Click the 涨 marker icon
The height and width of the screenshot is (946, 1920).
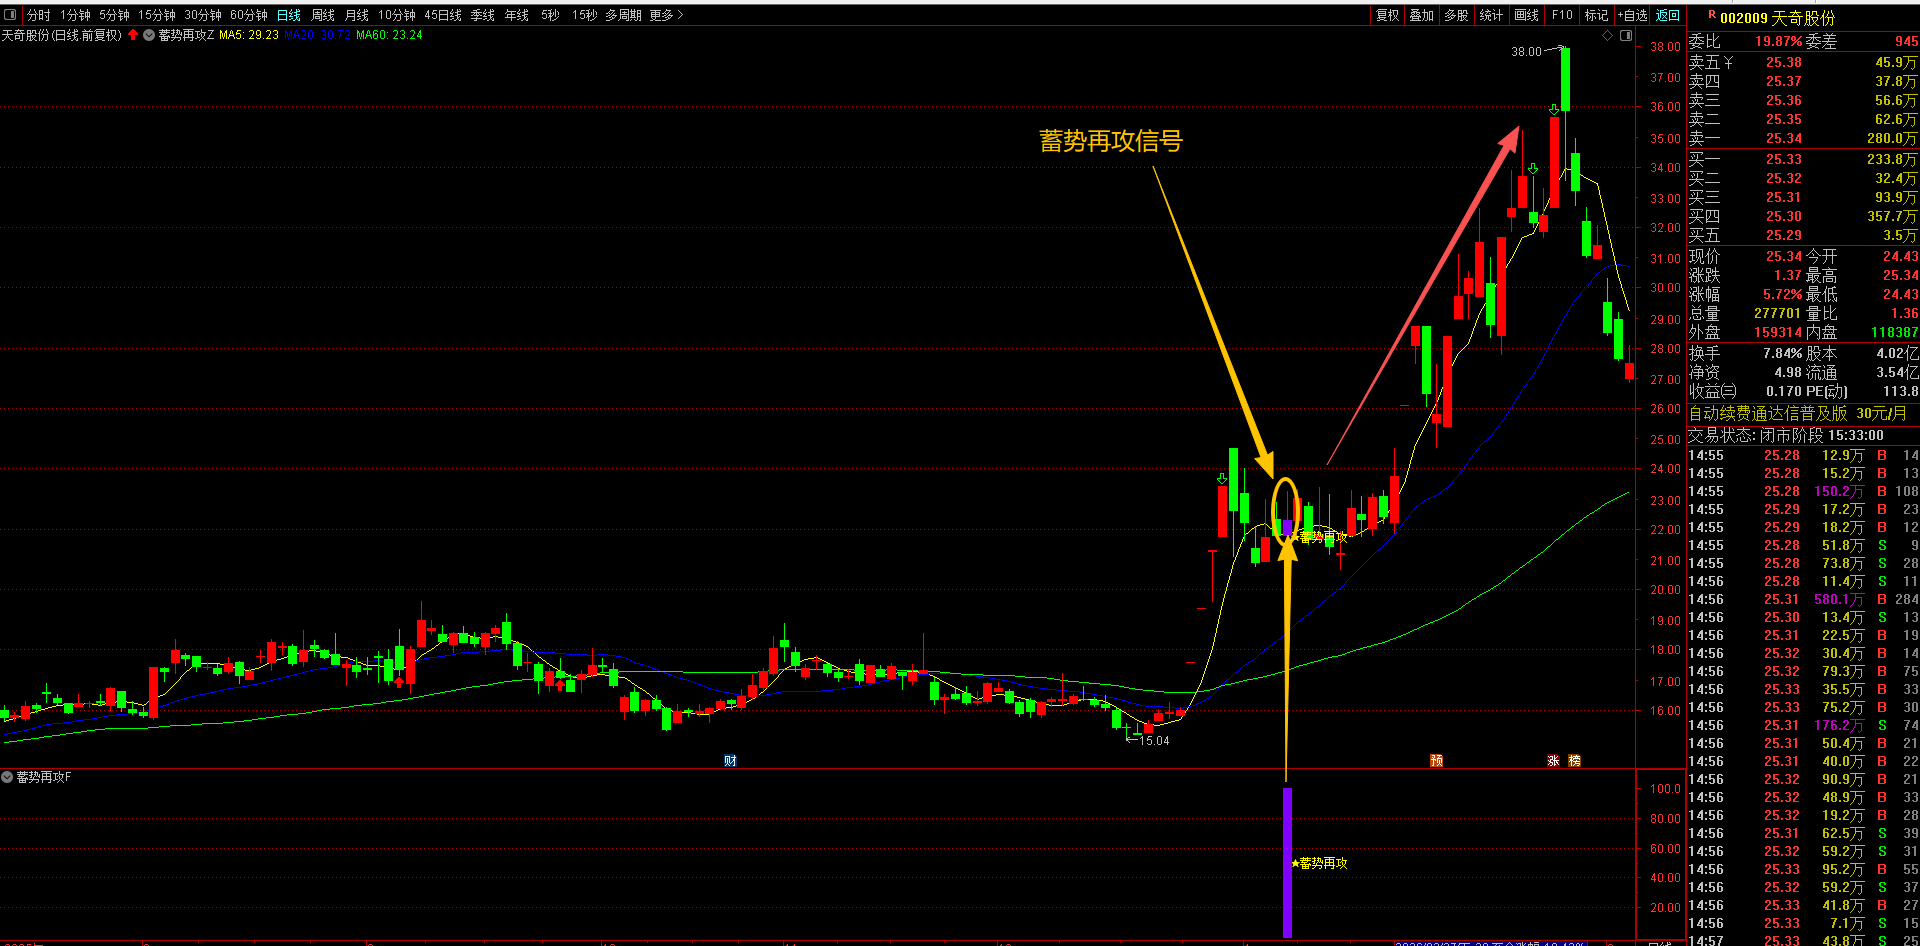click(1553, 761)
